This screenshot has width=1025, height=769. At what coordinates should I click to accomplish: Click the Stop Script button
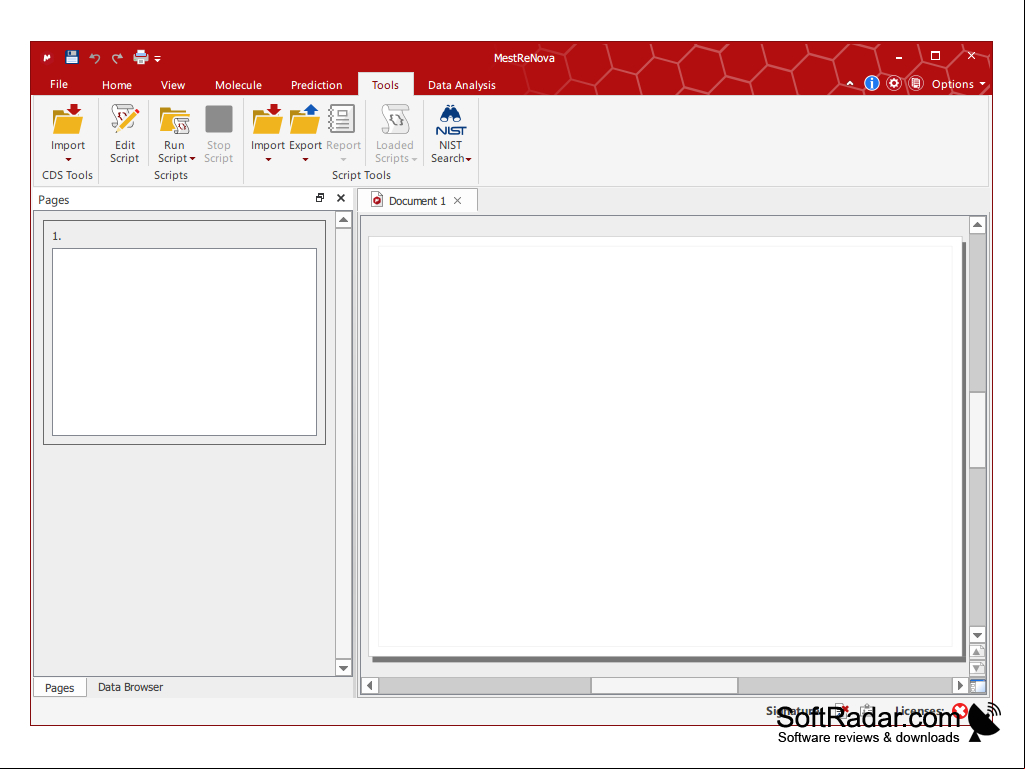[218, 134]
